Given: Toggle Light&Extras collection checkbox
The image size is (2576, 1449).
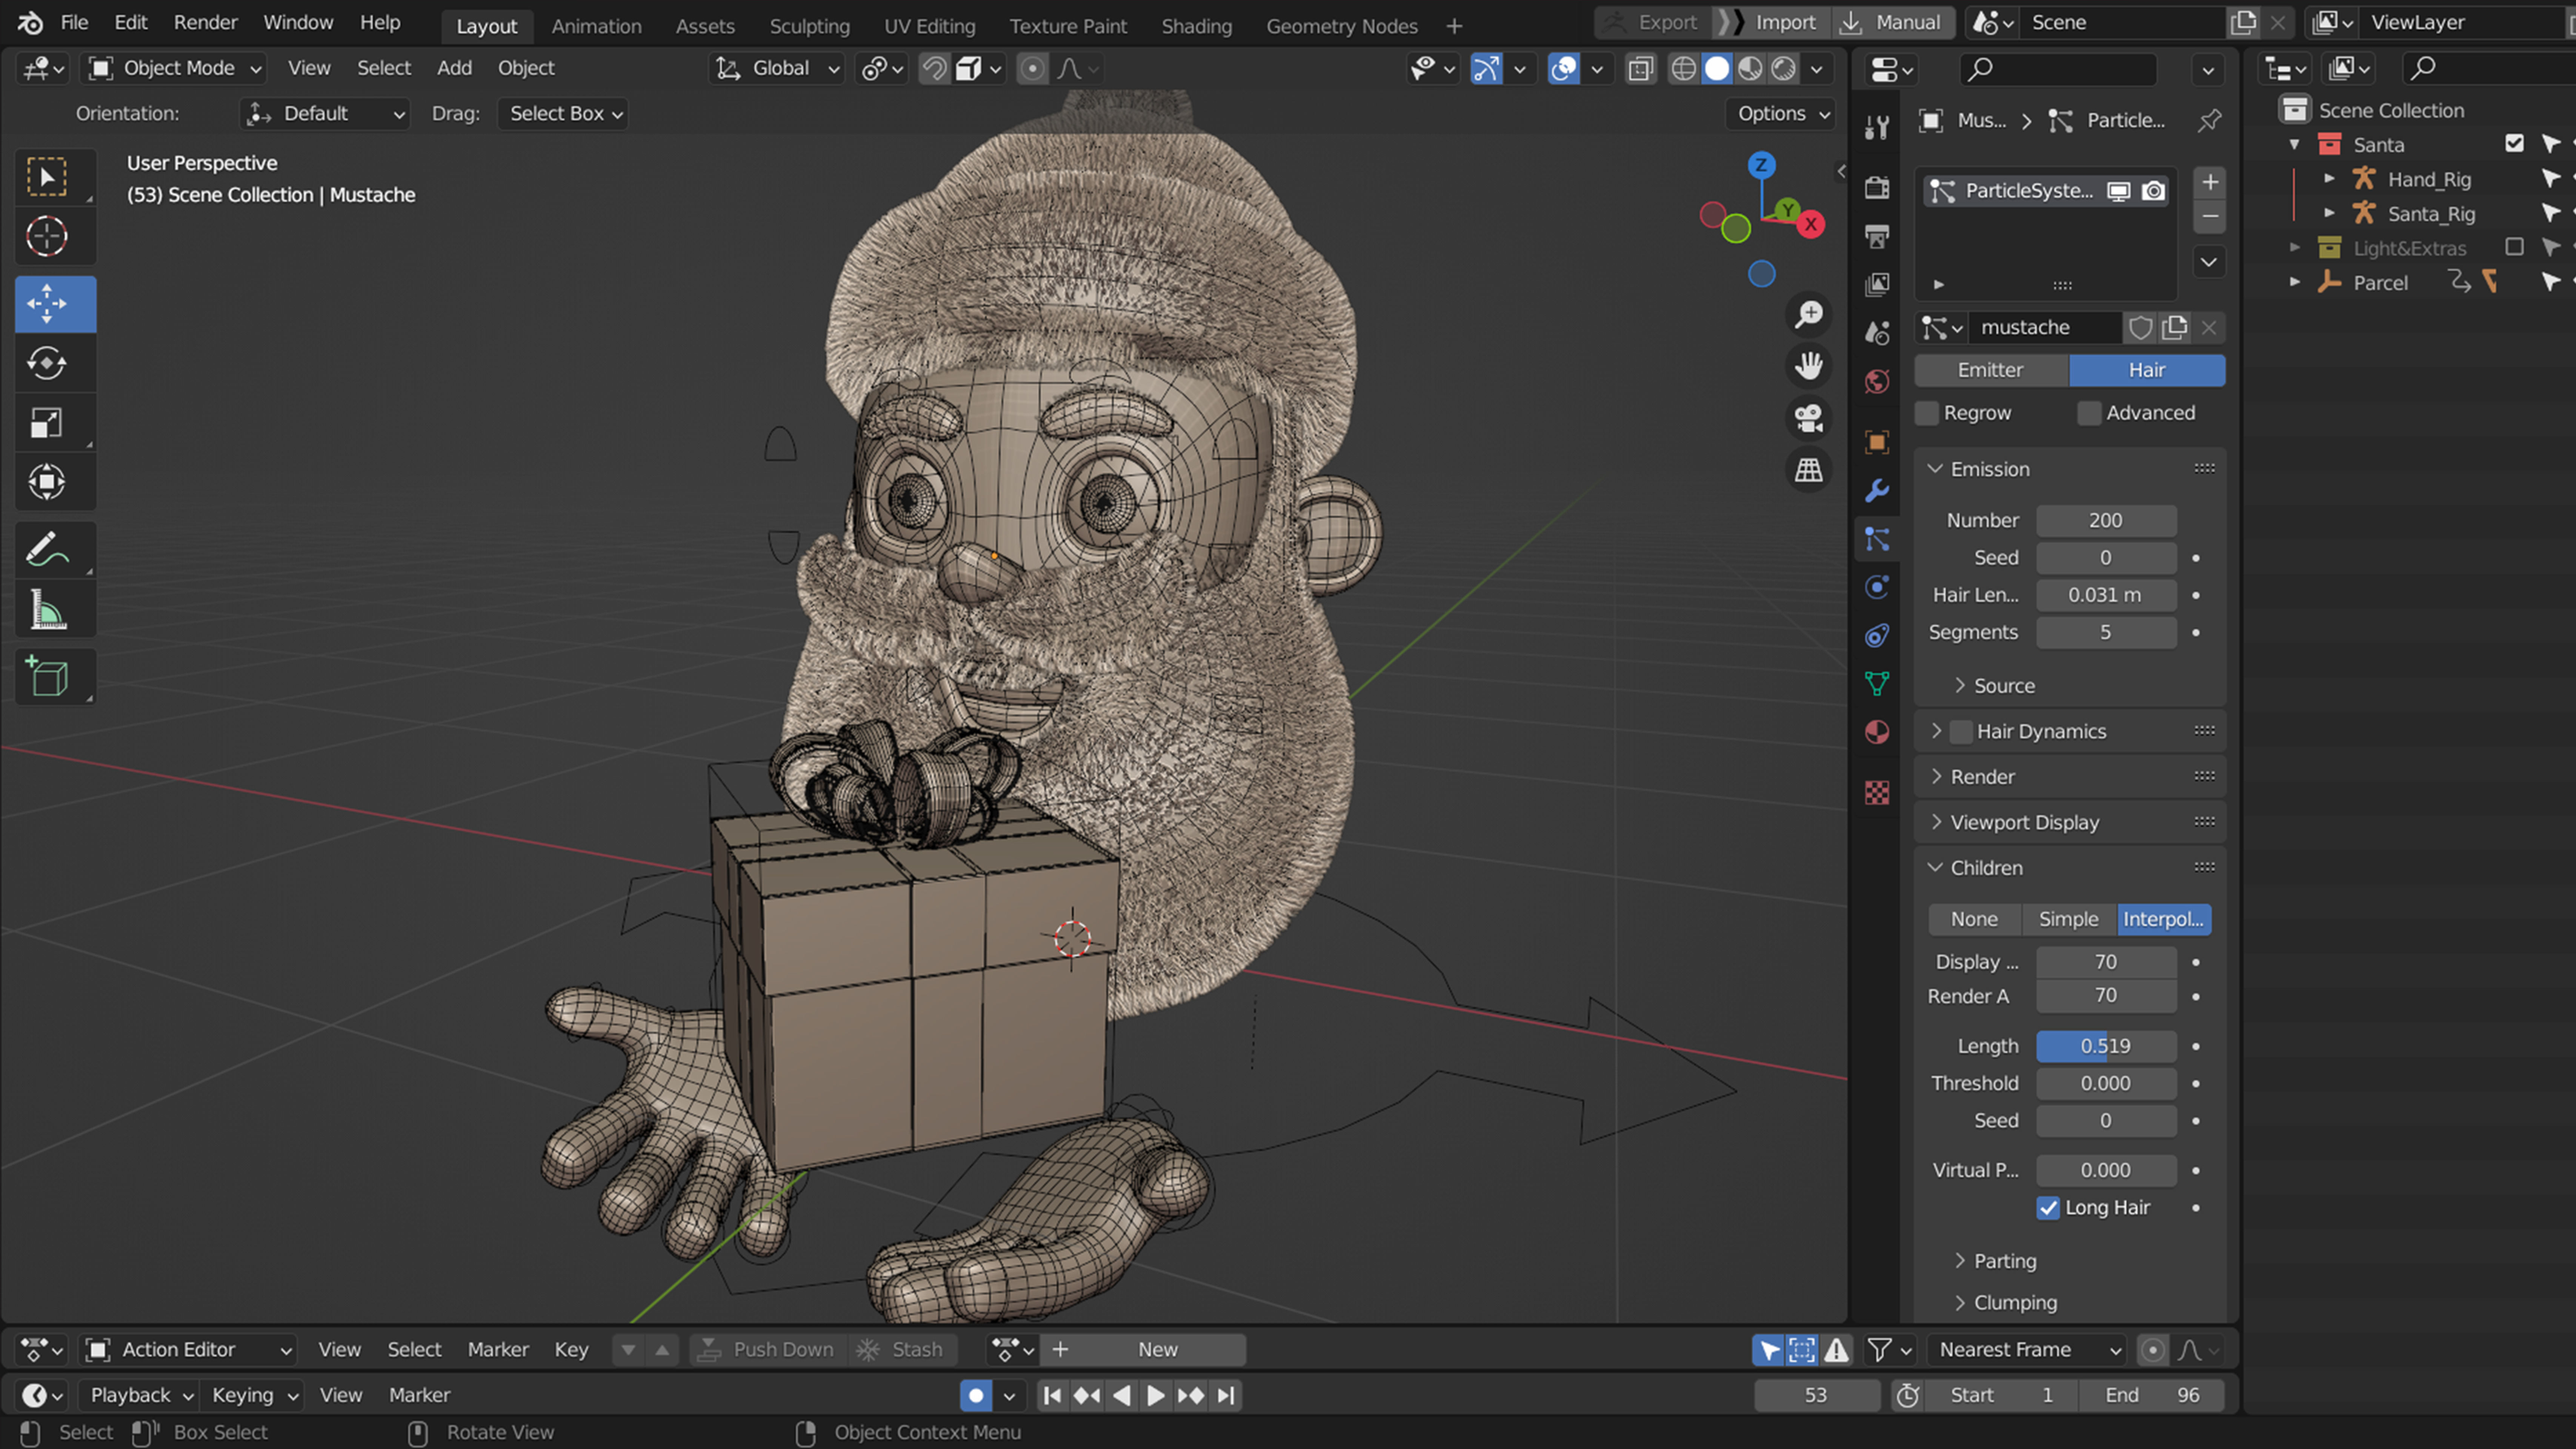Looking at the screenshot, I should [2514, 247].
